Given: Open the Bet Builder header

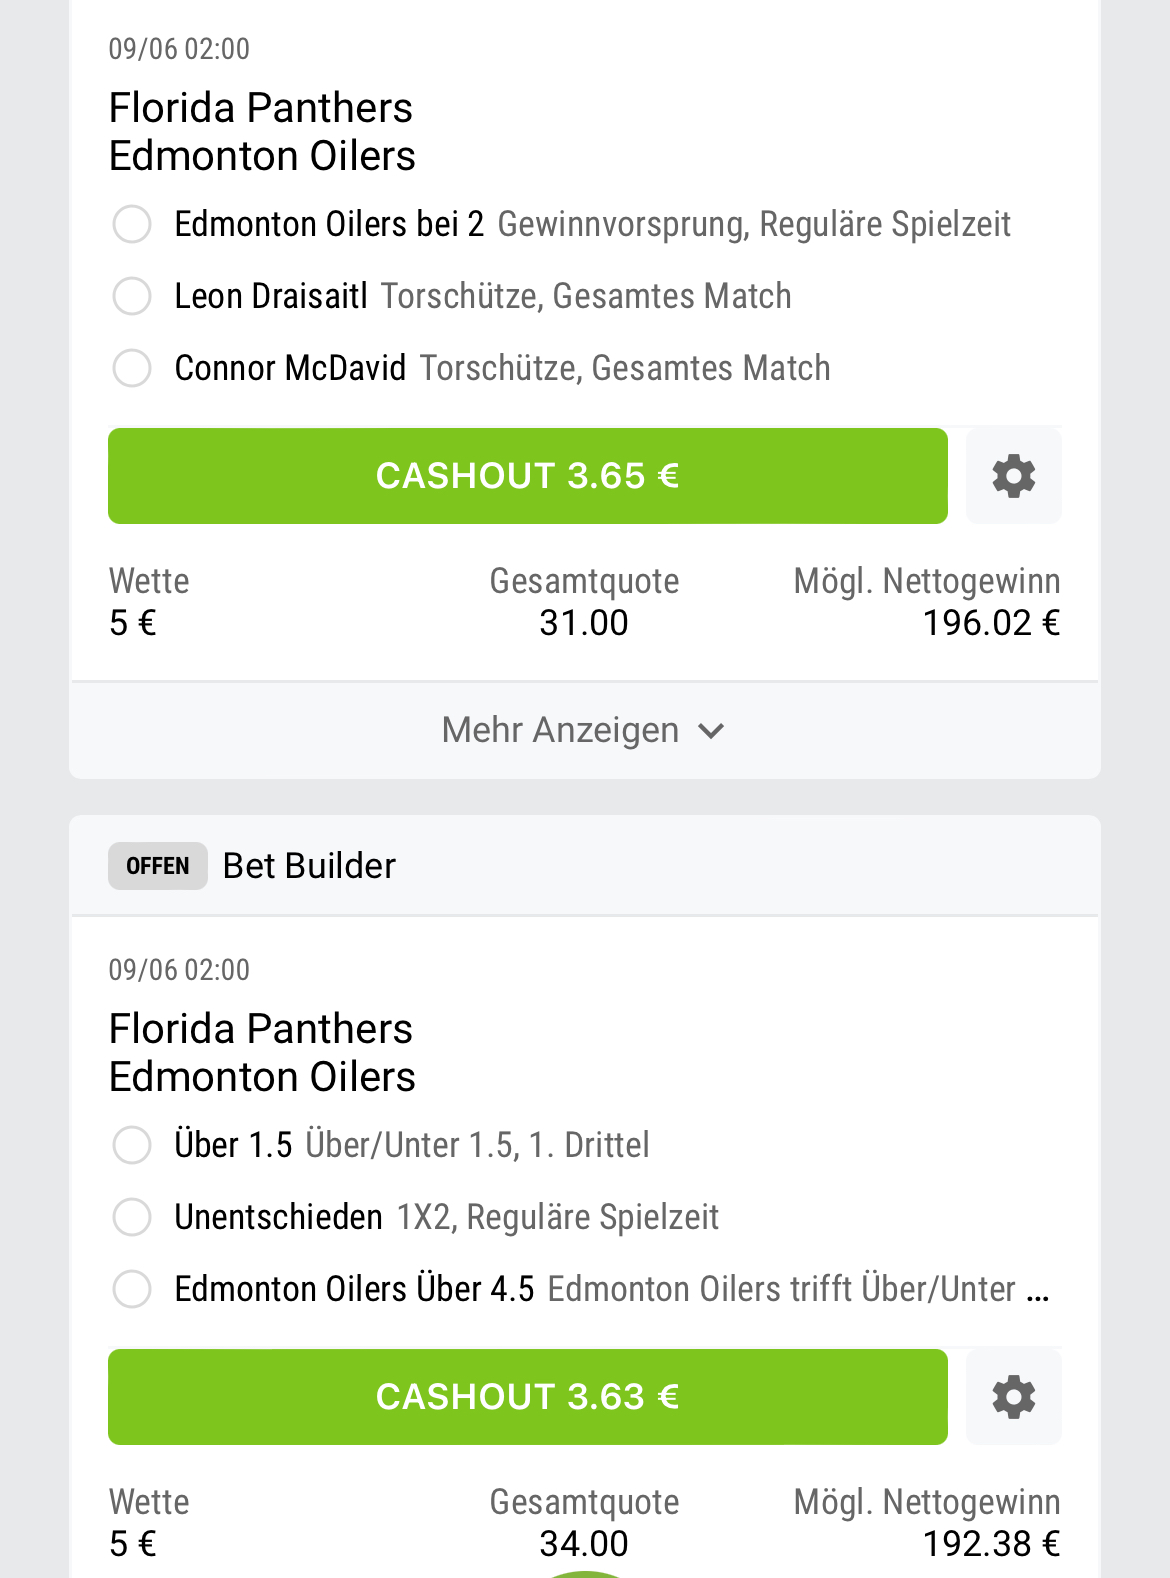Looking at the screenshot, I should [x=309, y=866].
